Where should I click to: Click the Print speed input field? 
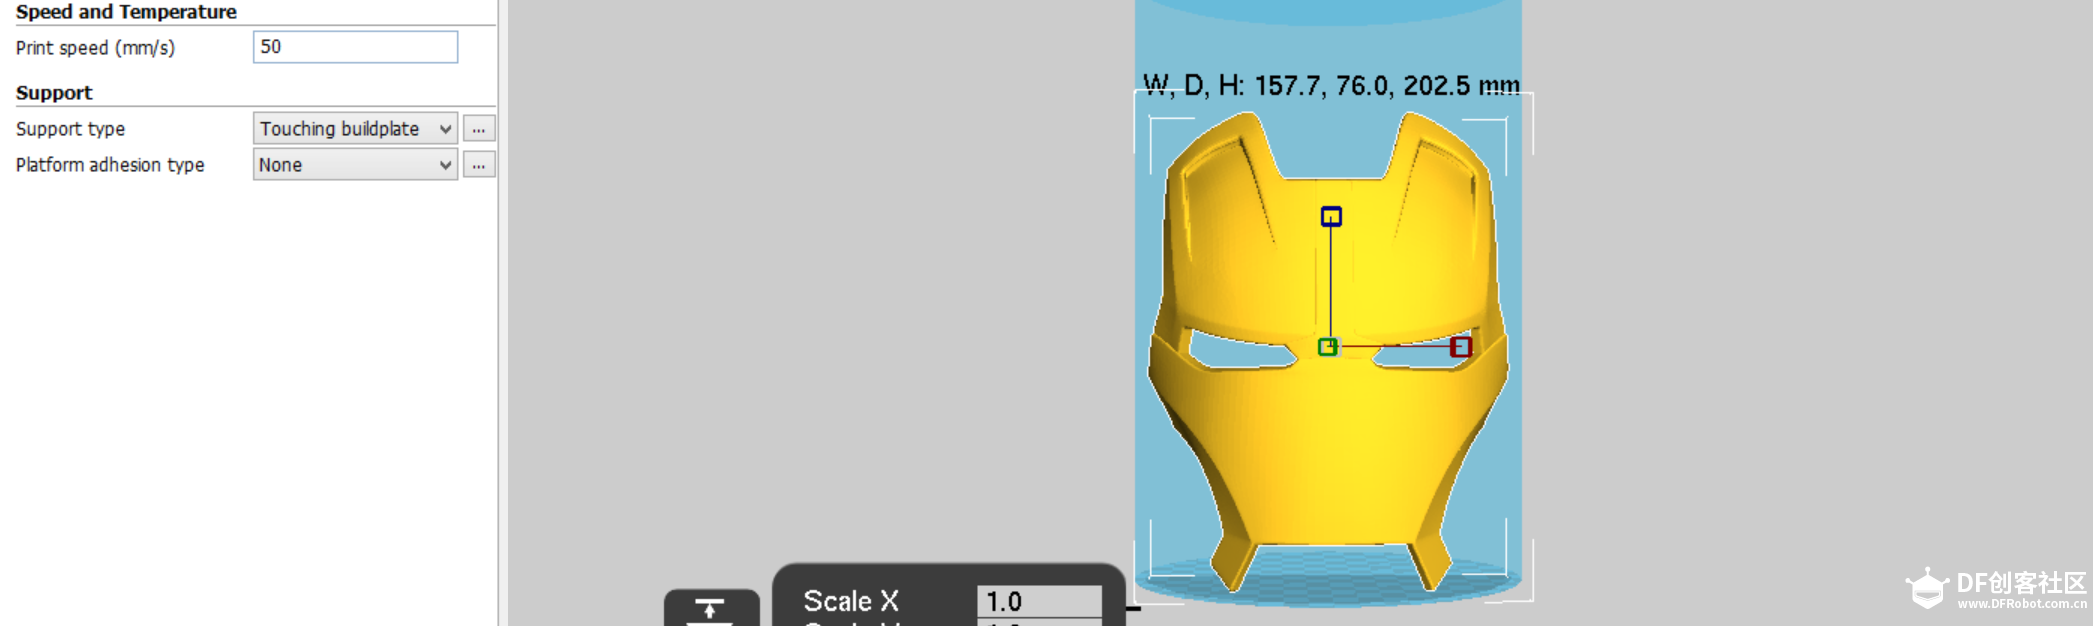click(355, 47)
